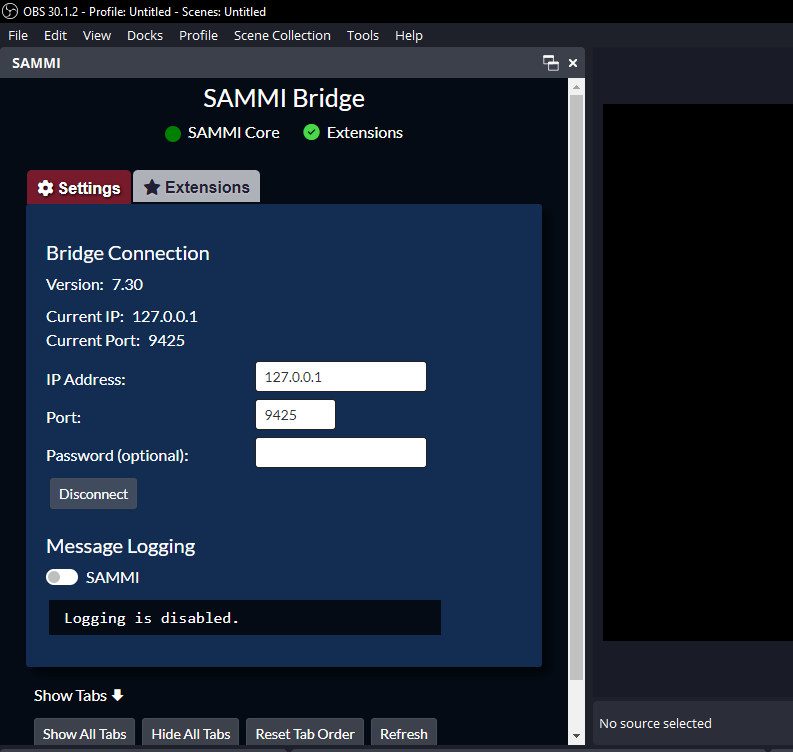Click the scrollbar down arrow in SAMMI dock
The width and height of the screenshot is (793, 752).
point(577,736)
